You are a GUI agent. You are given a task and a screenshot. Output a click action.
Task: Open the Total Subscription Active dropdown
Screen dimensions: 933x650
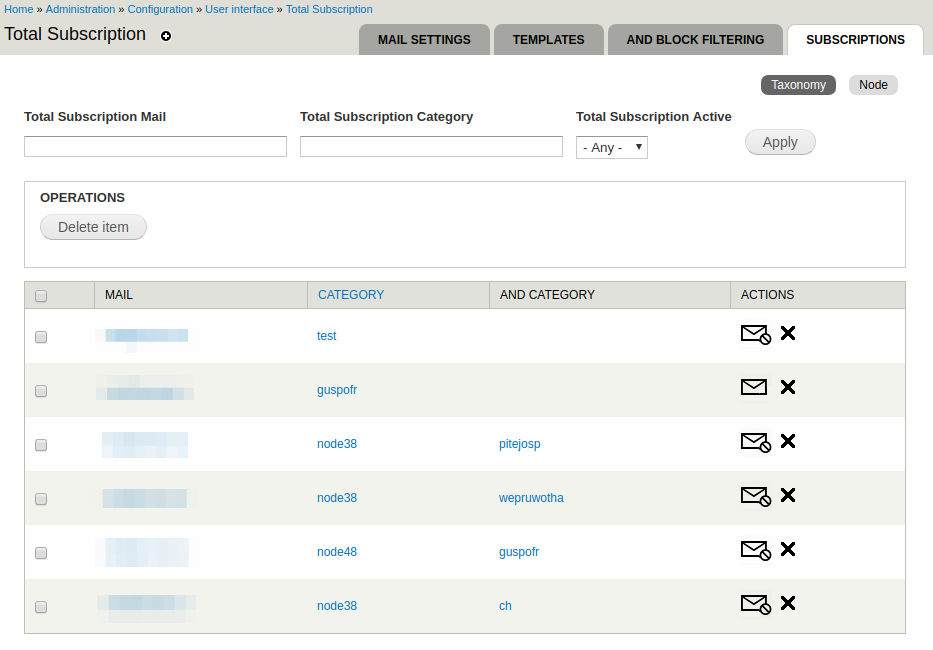click(611, 146)
